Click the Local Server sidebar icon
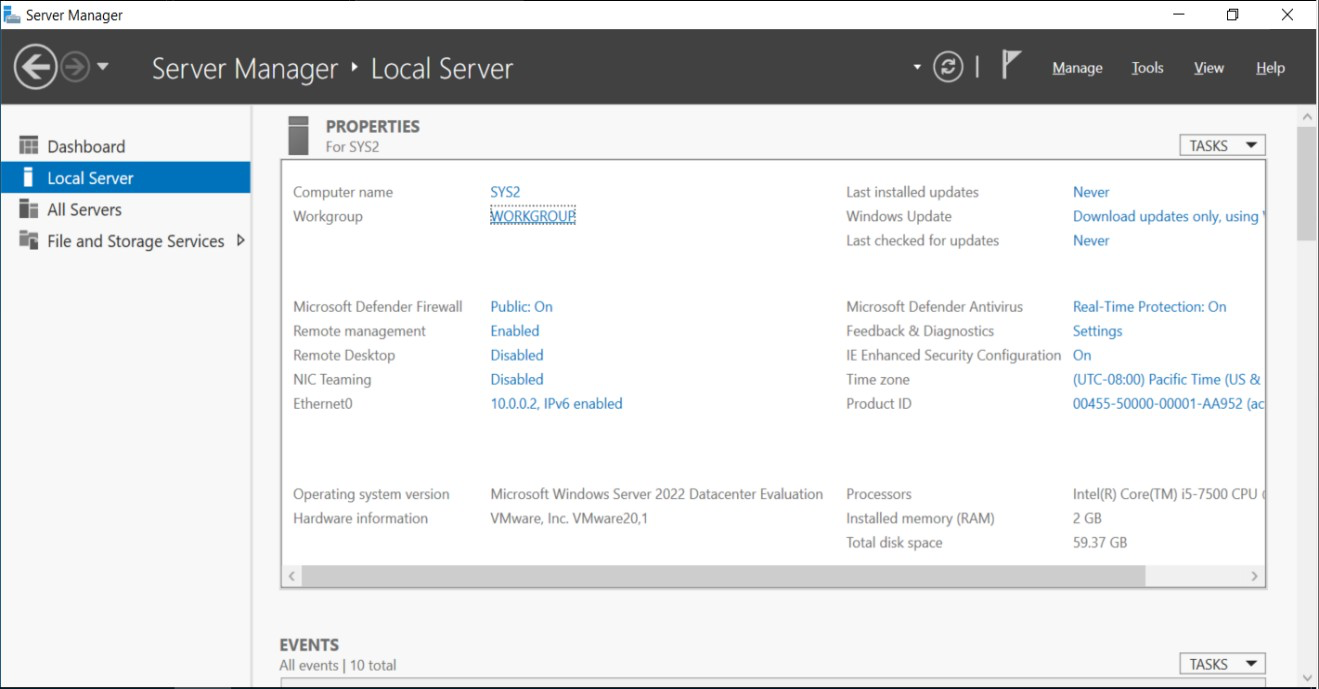 click(29, 178)
